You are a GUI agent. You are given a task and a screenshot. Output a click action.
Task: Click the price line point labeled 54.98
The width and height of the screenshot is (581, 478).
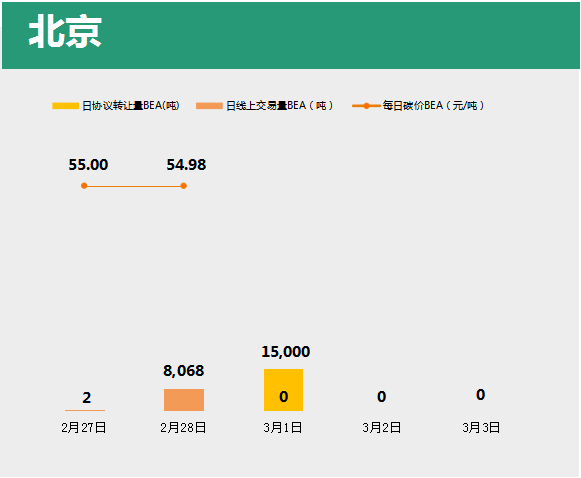183,186
